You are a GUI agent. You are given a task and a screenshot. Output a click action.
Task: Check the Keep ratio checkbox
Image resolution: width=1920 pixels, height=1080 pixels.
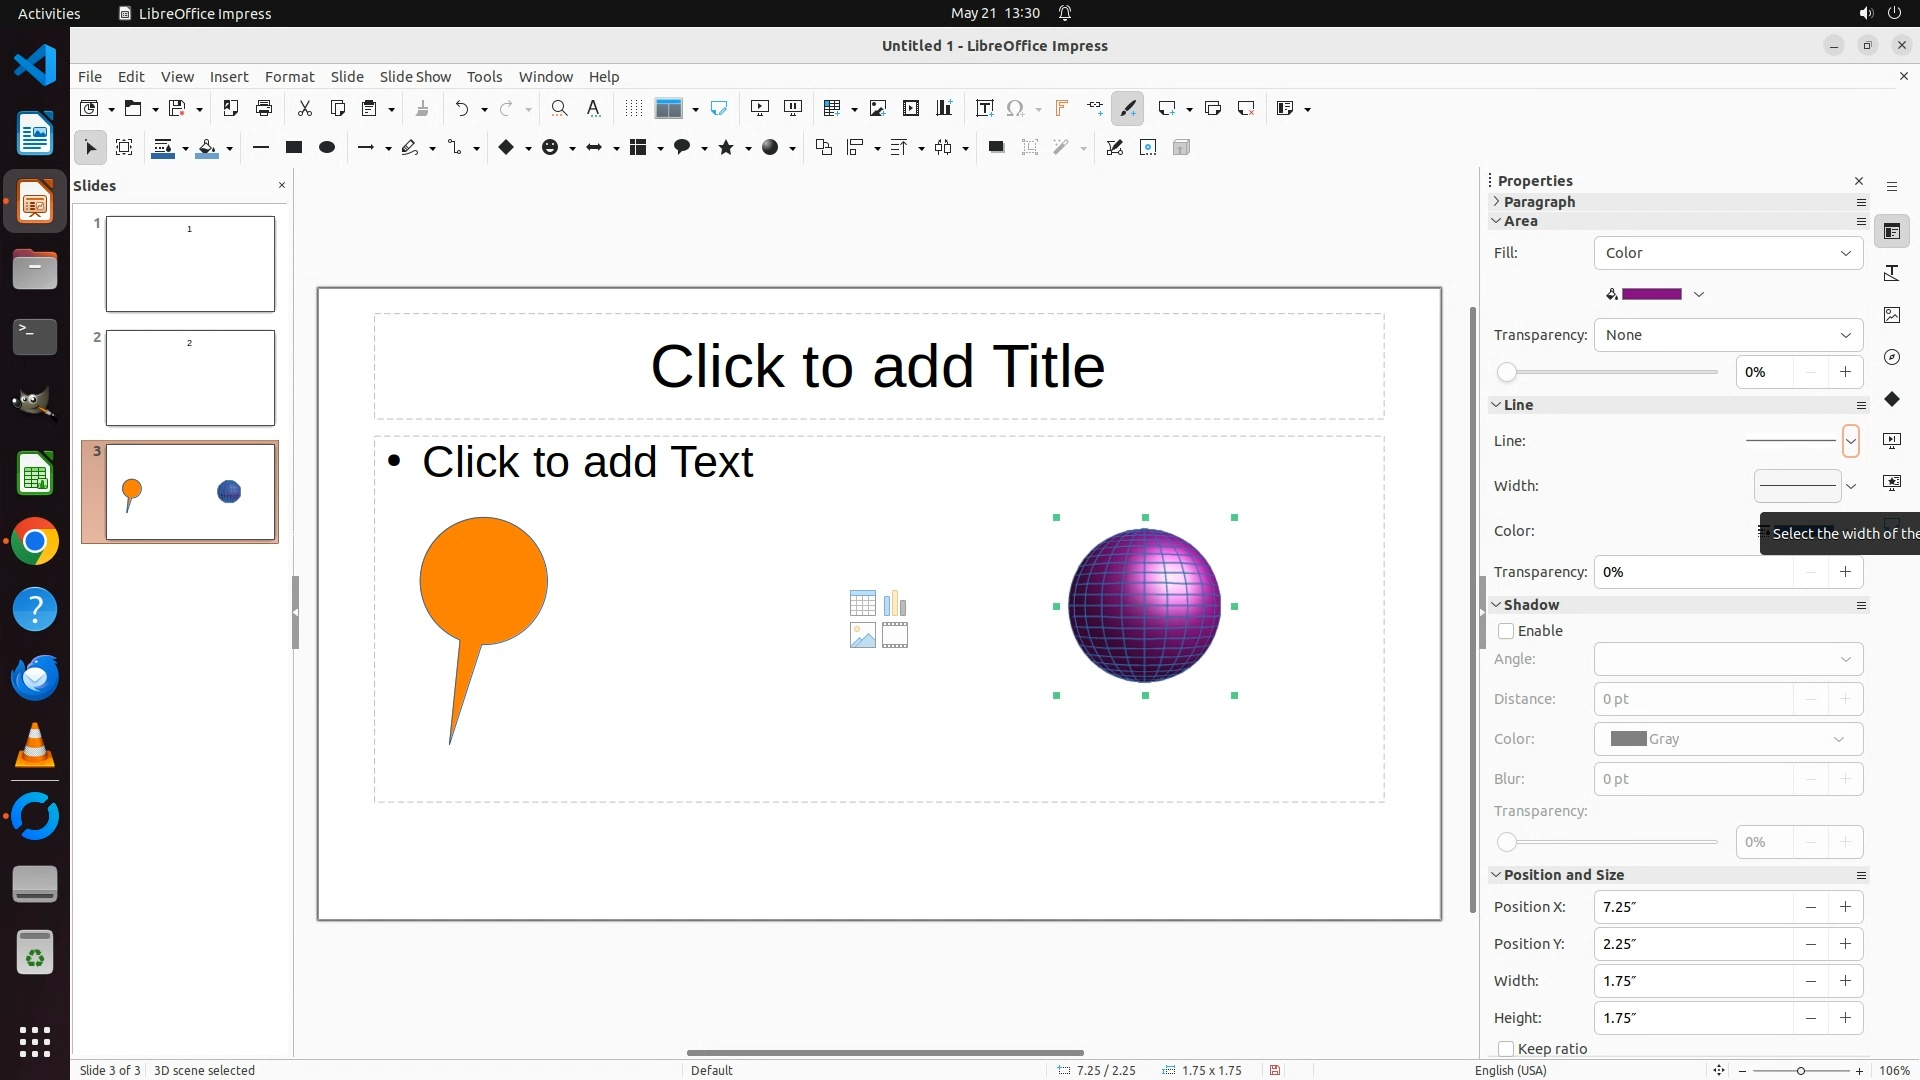(1506, 1048)
